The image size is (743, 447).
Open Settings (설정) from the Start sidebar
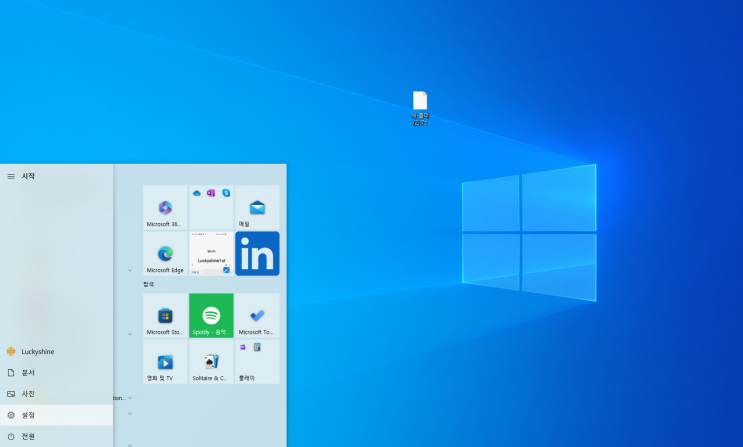click(56, 415)
